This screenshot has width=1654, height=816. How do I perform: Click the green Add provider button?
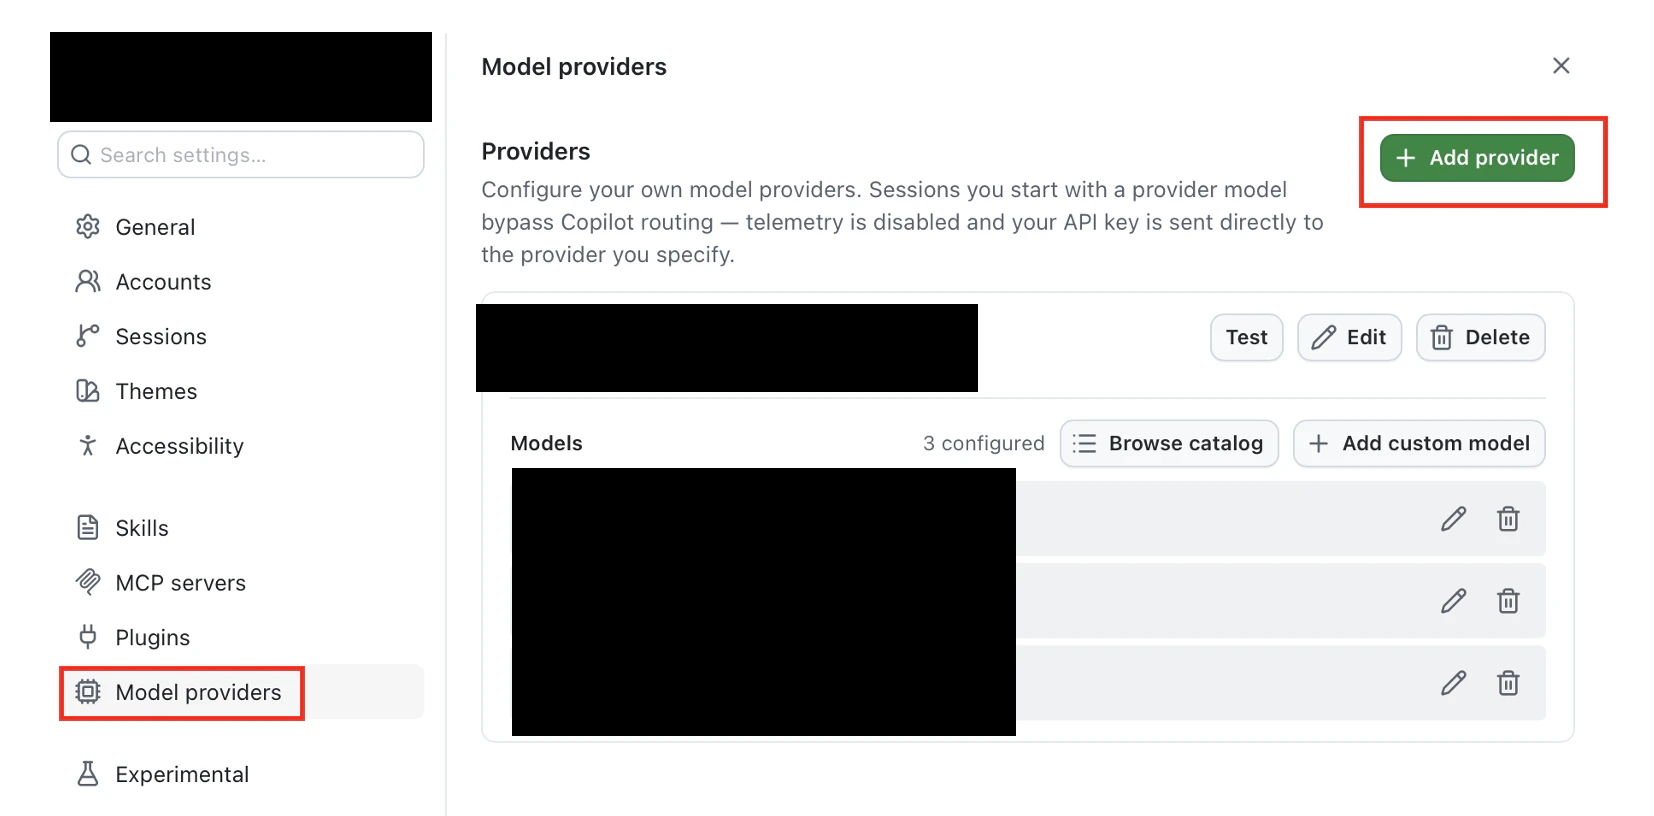(x=1477, y=158)
